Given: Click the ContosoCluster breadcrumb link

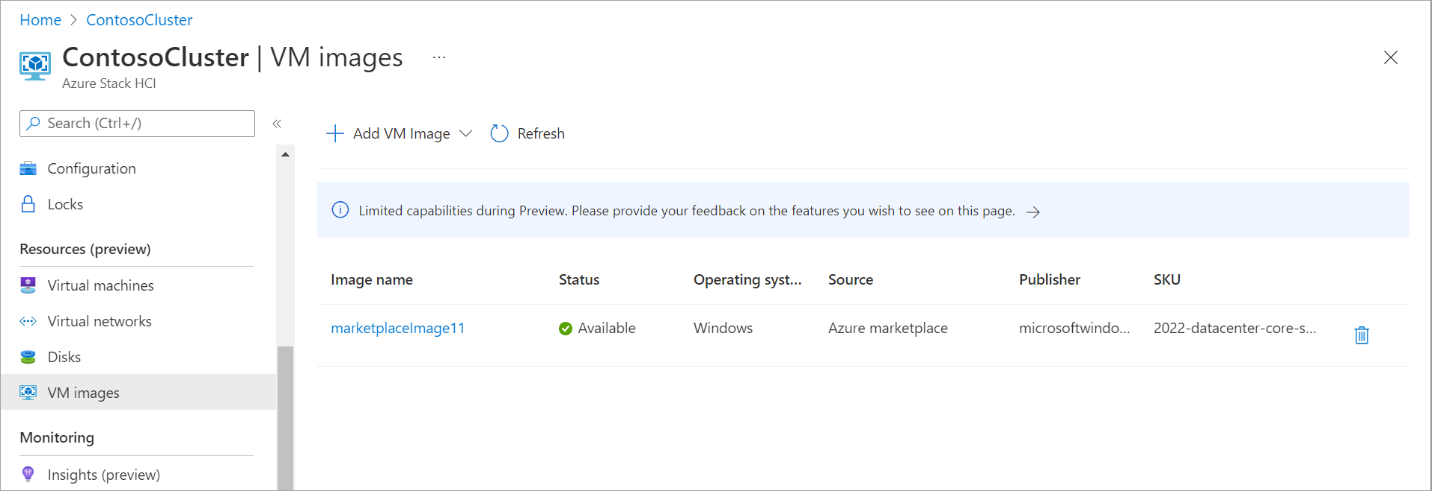Looking at the screenshot, I should click(x=139, y=20).
